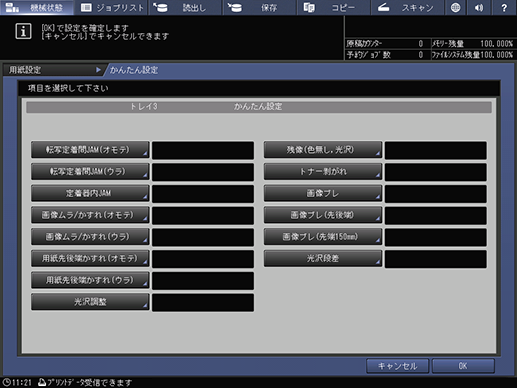Click the 予約ジョブ数 reserved jobs label
Screen dimensions: 517x388
coord(369,55)
